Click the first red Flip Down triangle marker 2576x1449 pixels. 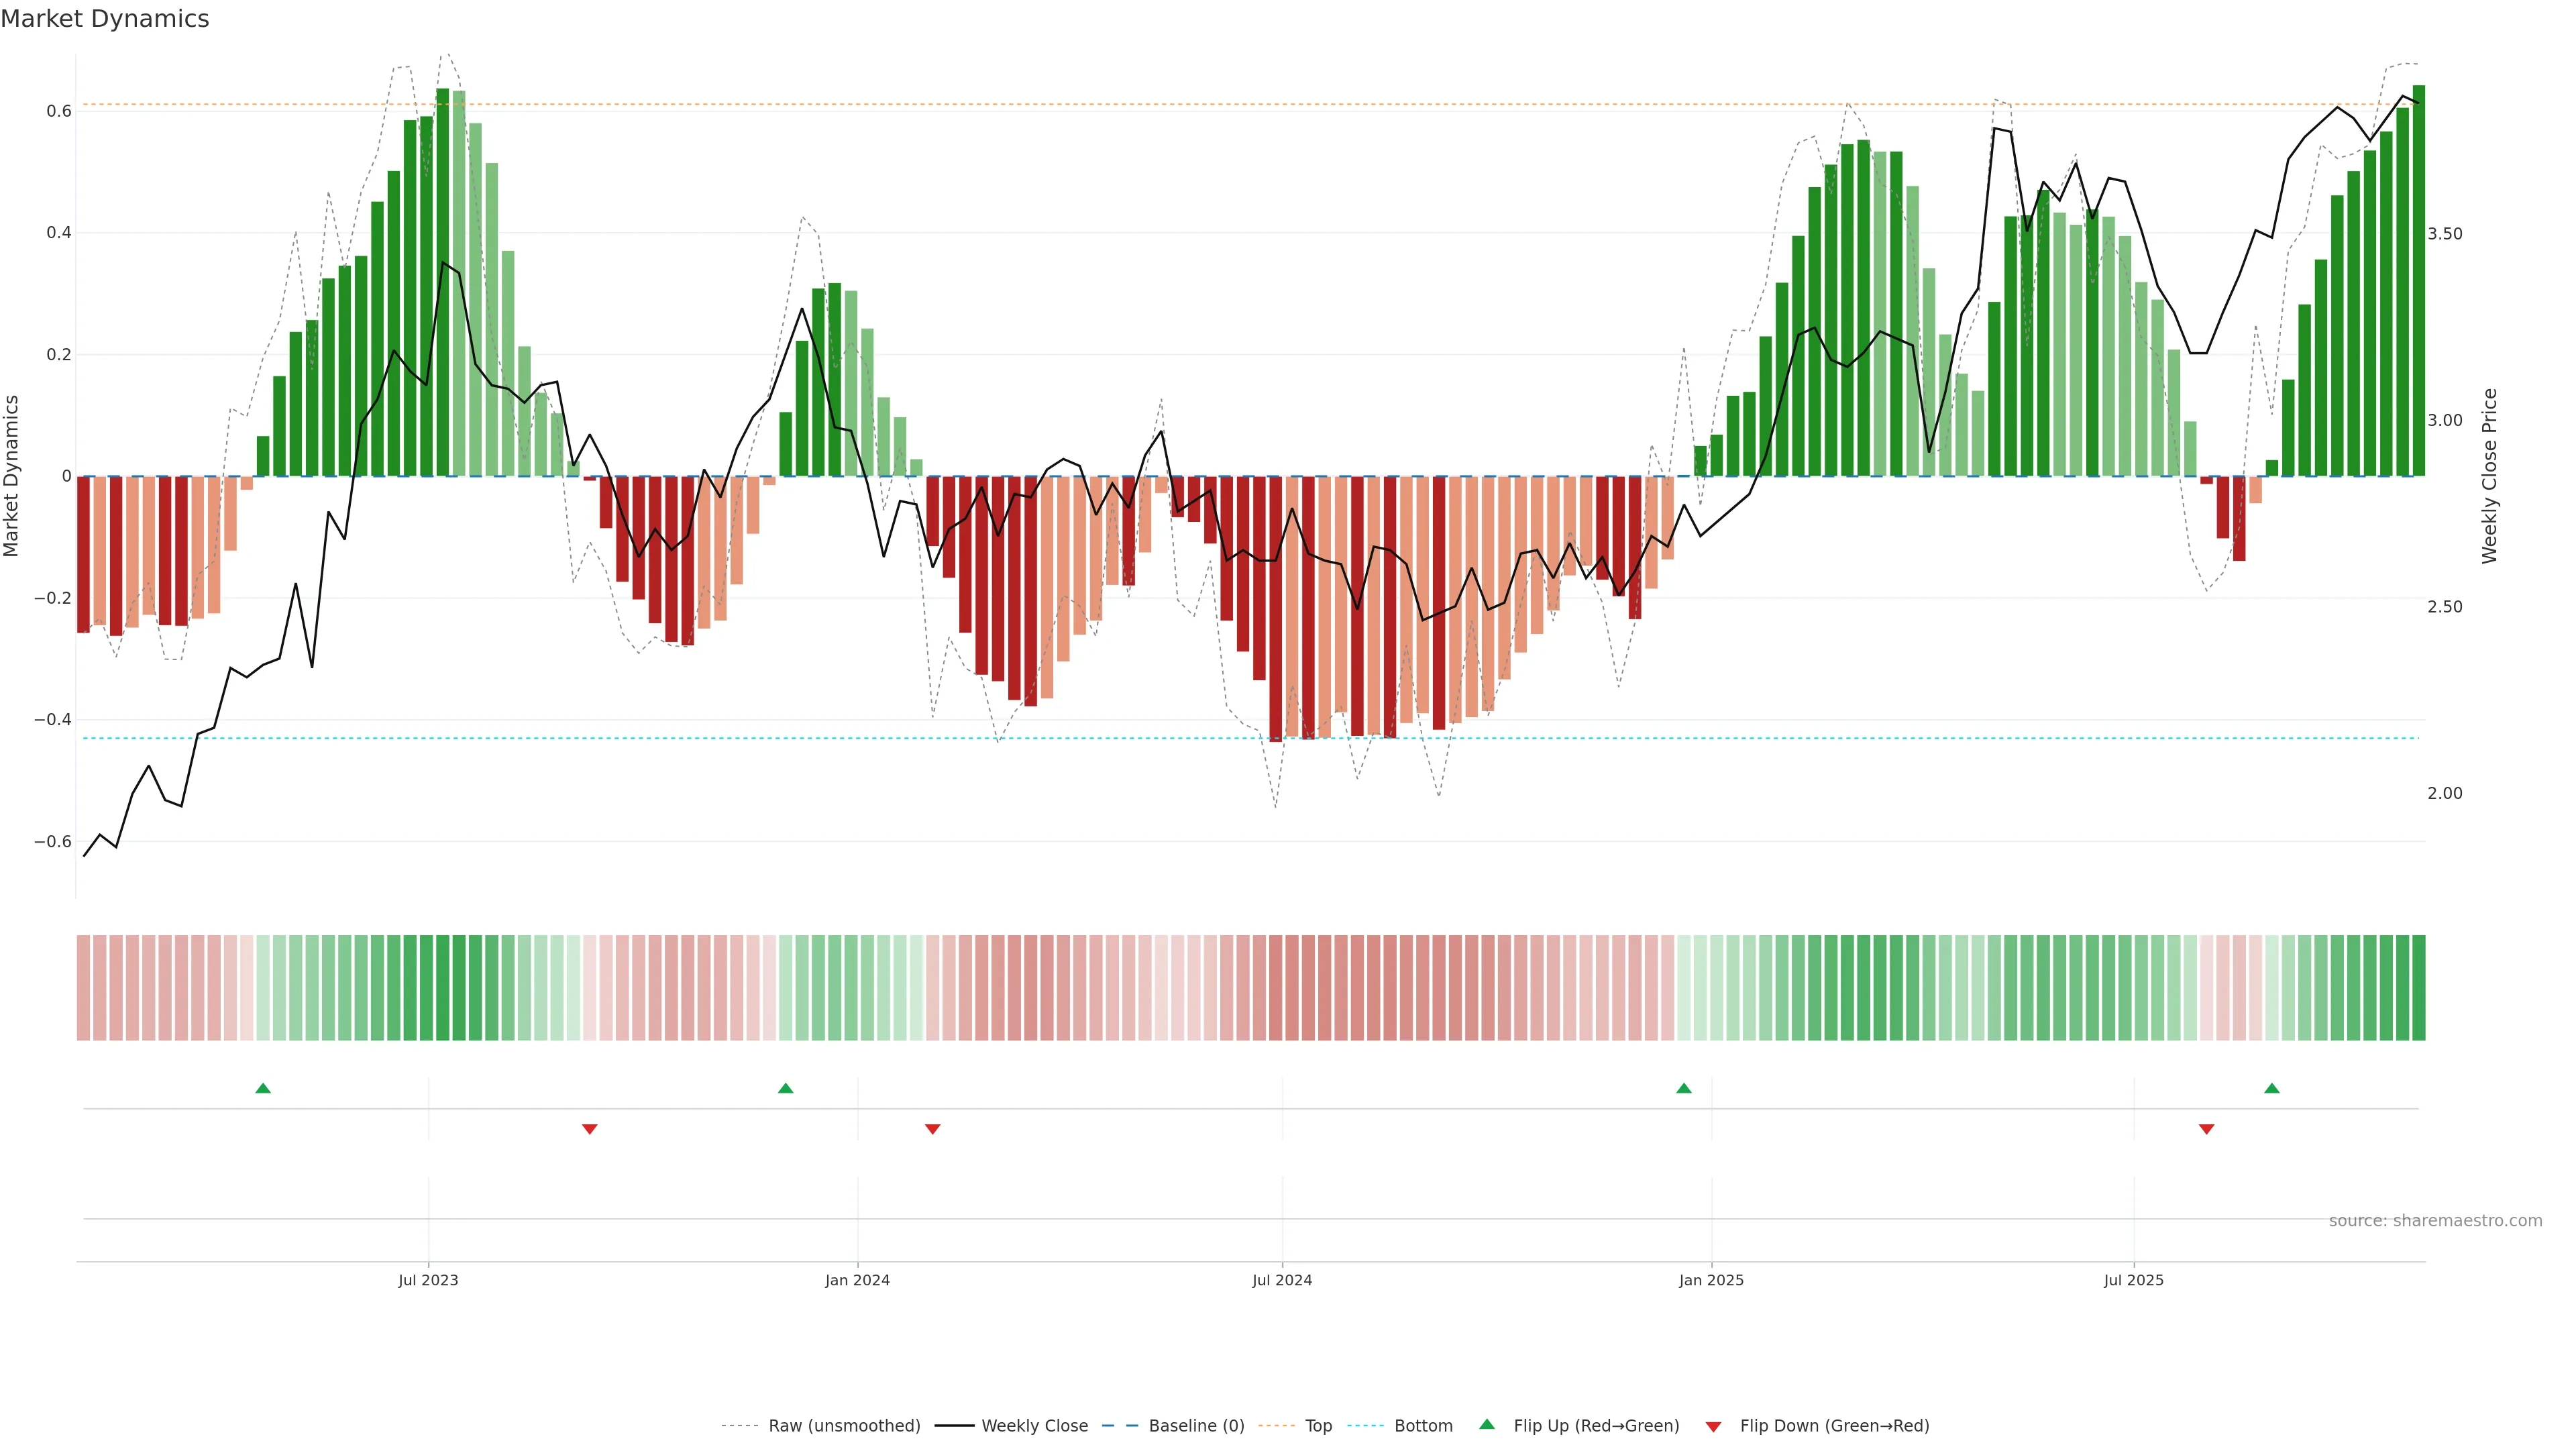tap(590, 1129)
